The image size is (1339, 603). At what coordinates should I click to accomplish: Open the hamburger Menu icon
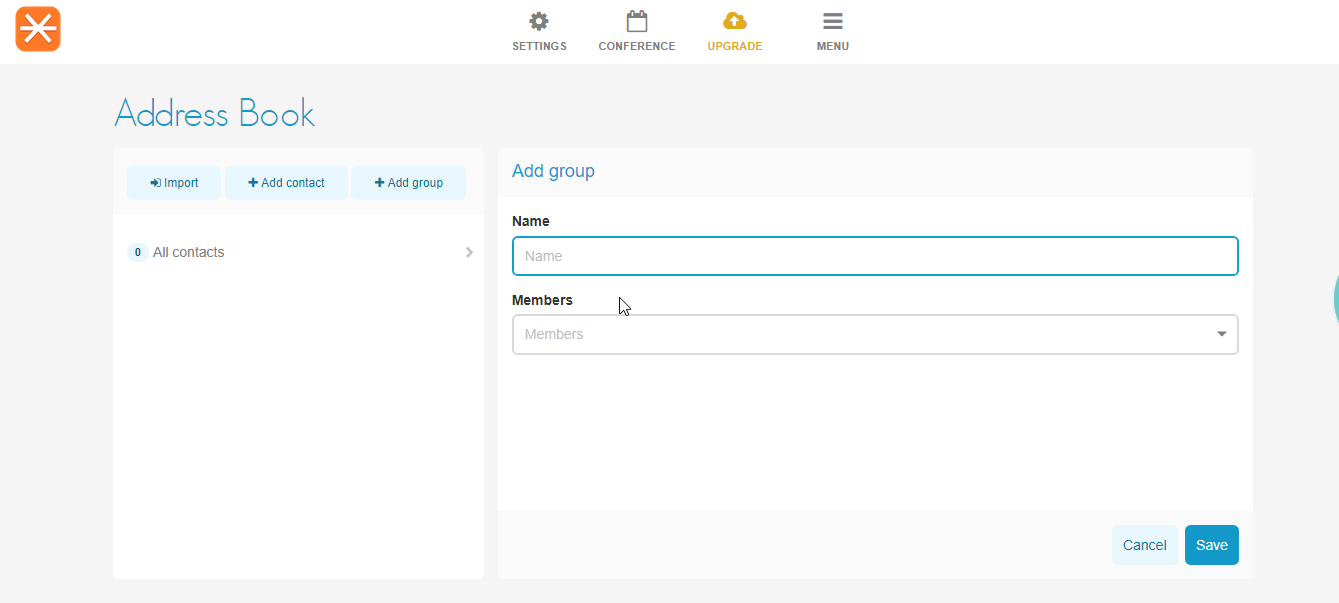click(832, 22)
